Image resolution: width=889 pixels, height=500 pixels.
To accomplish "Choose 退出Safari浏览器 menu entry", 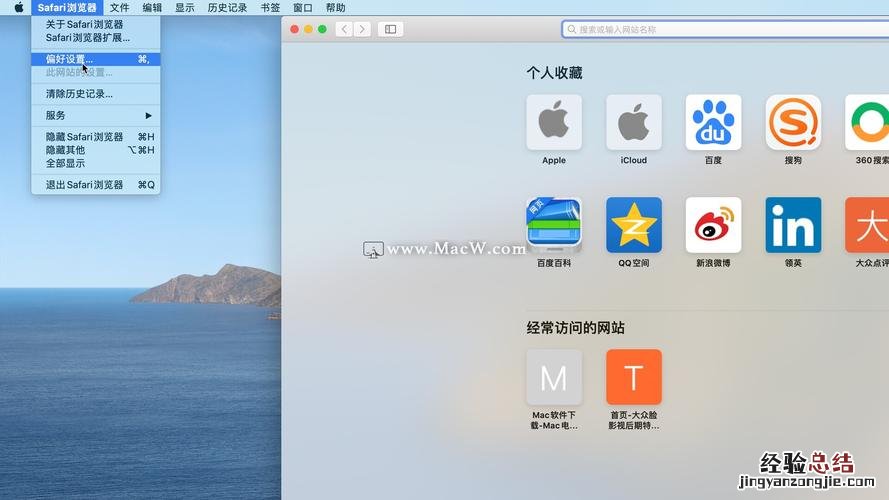I will pos(96,185).
